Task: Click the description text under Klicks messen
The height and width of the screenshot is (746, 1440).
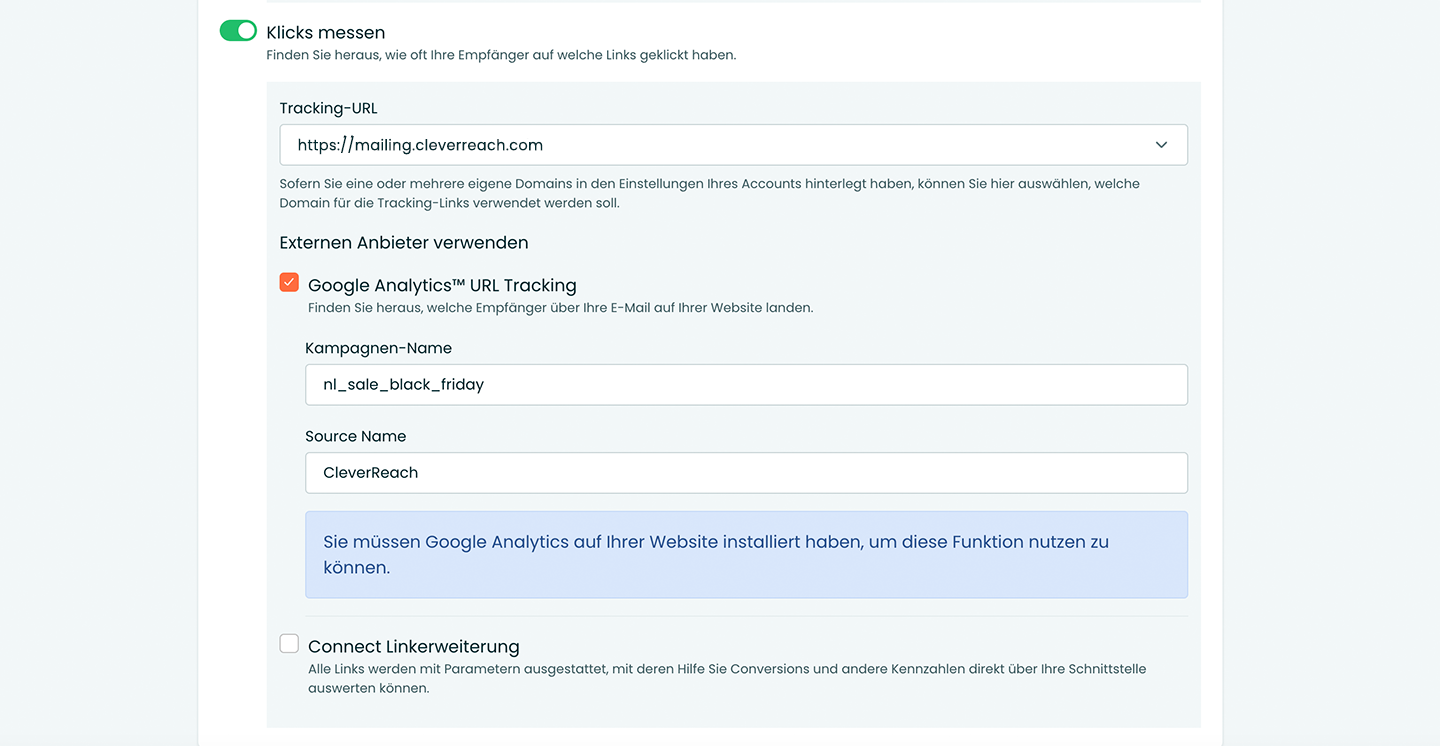Action: click(x=500, y=55)
